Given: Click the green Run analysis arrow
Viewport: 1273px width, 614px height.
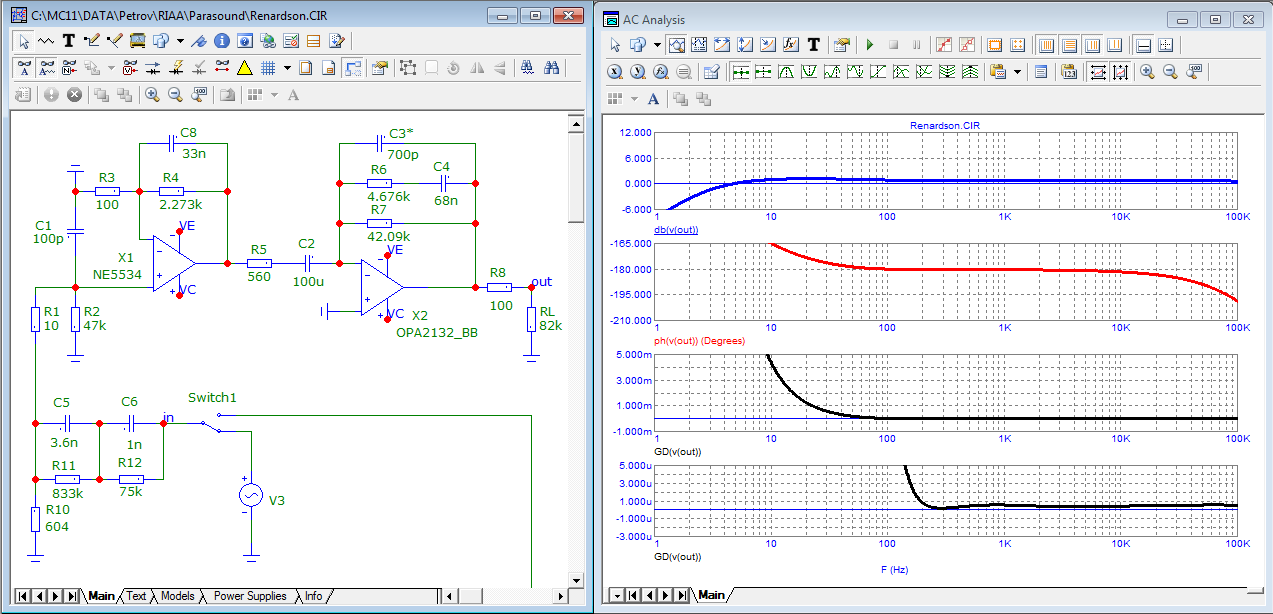Looking at the screenshot, I should (870, 45).
